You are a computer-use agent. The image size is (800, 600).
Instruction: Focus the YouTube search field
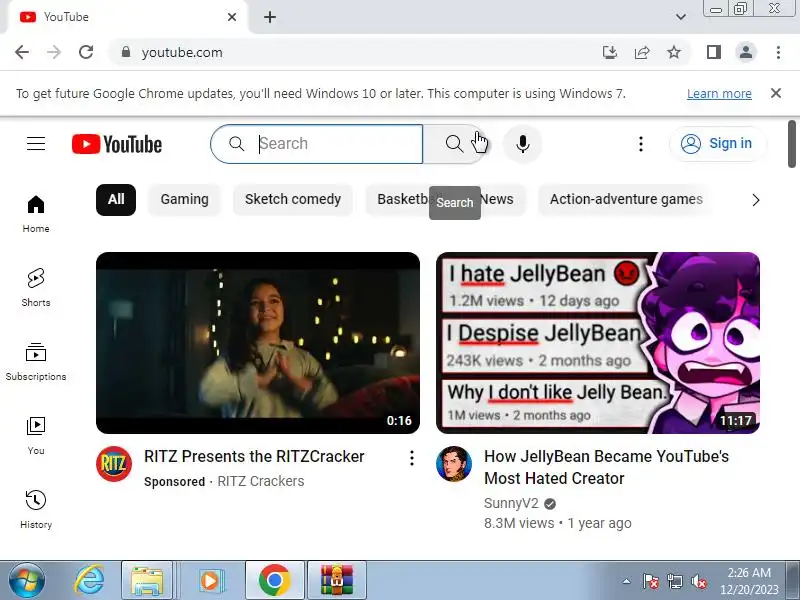coord(316,144)
